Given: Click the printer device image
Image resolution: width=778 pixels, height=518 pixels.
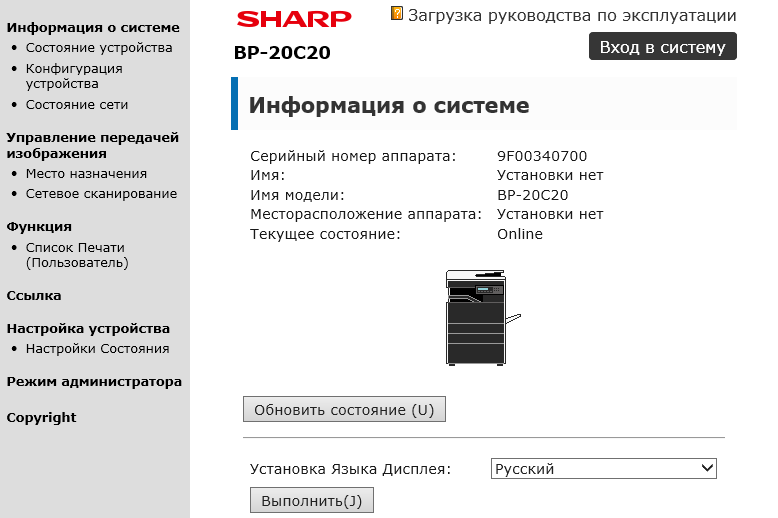Looking at the screenshot, I should (x=483, y=318).
